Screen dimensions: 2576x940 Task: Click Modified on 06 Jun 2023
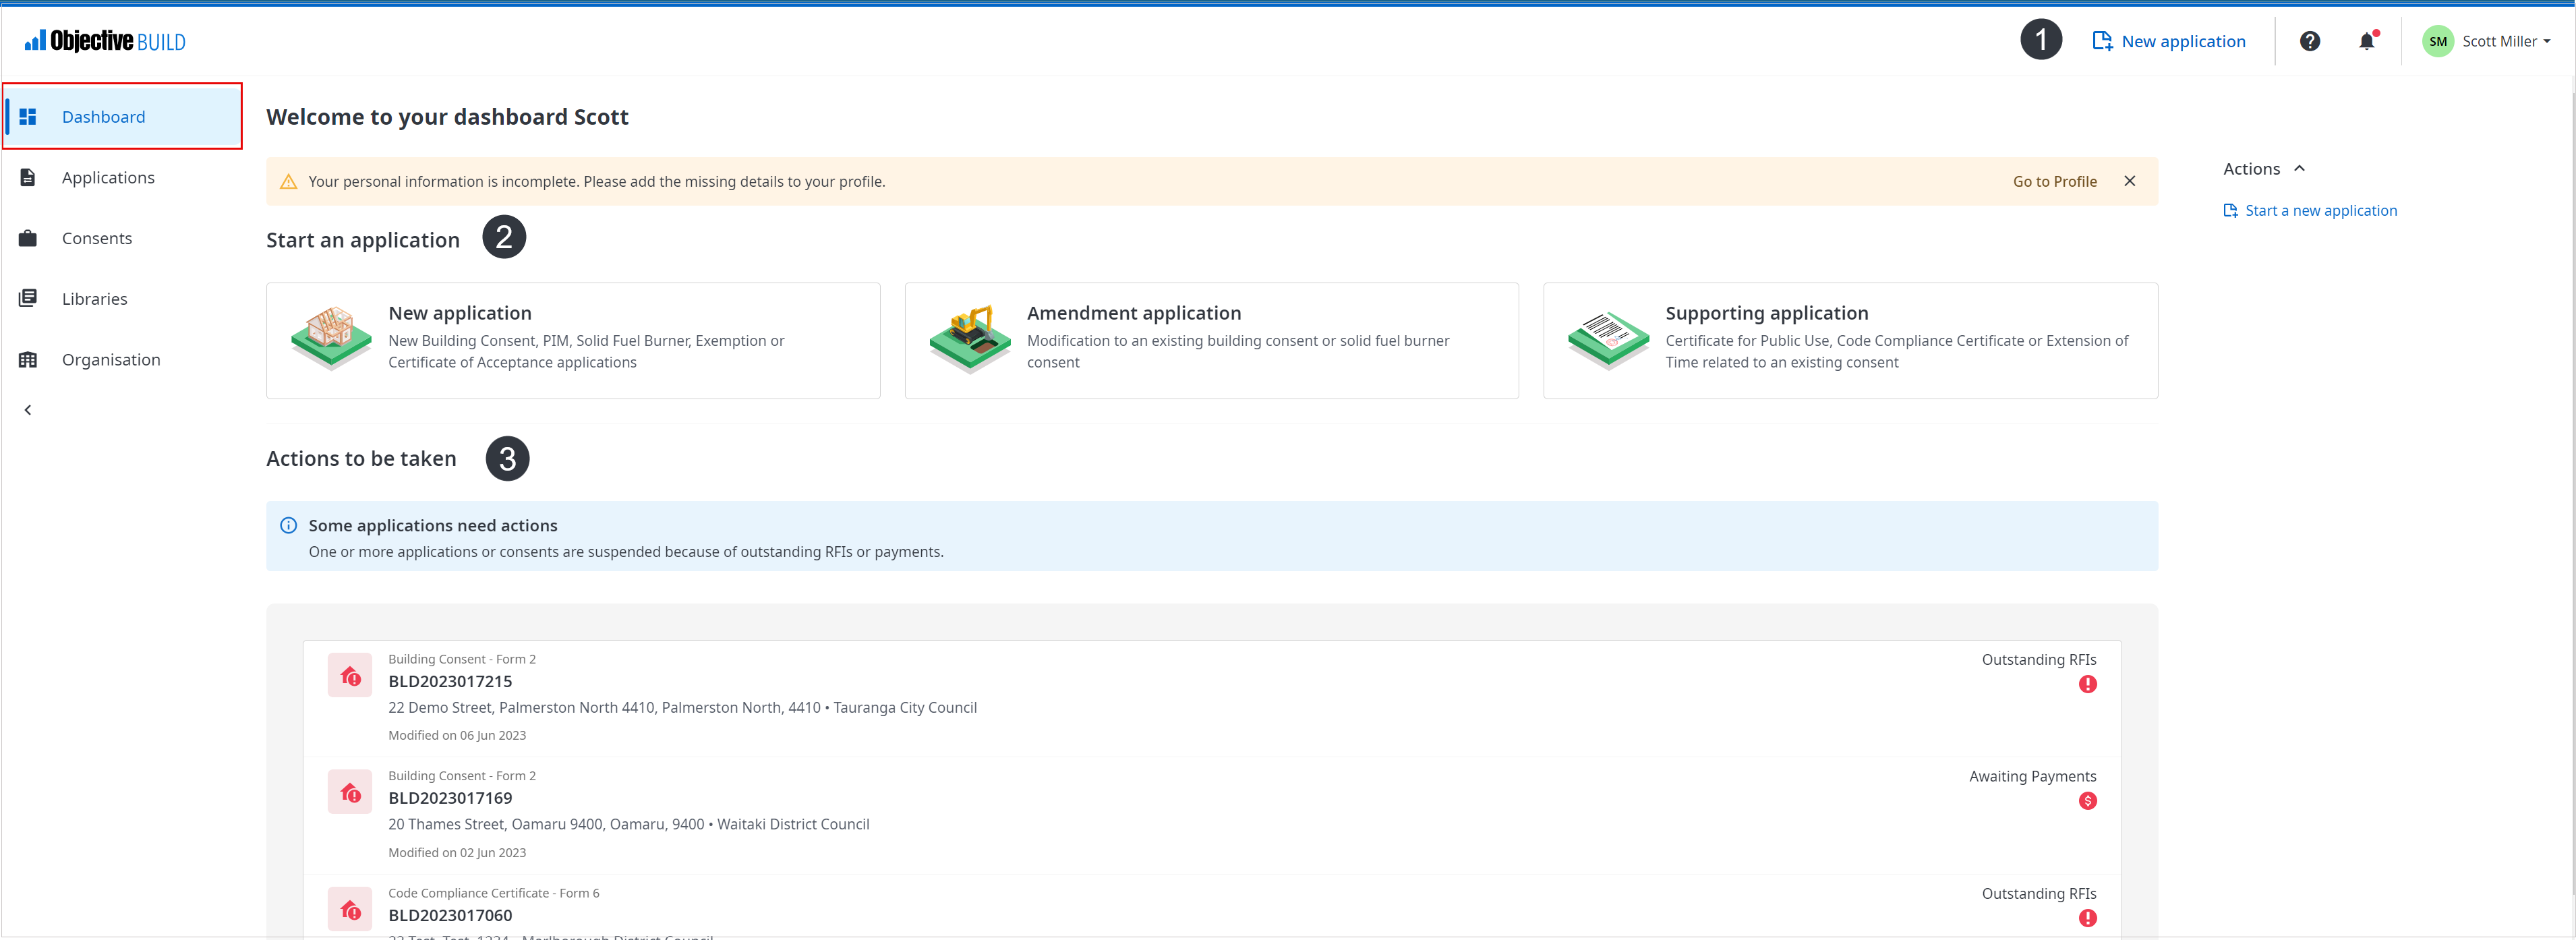457,736
